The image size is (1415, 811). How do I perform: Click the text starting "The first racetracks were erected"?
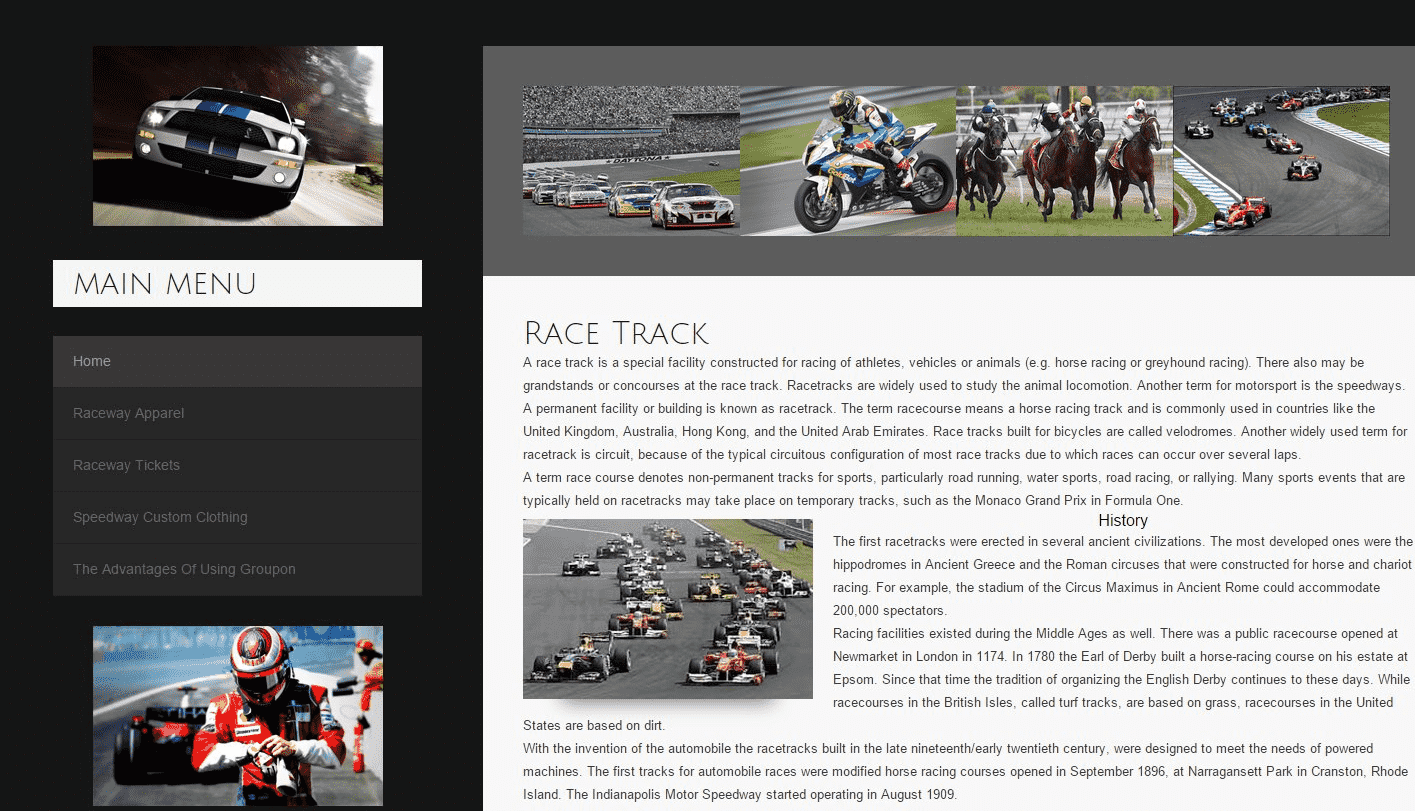(1120, 575)
